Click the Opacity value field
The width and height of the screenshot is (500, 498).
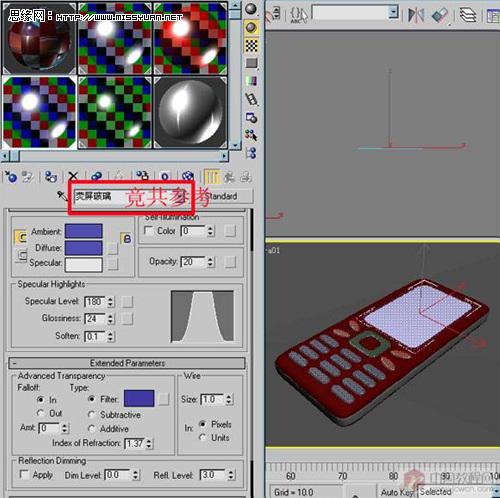[193, 262]
